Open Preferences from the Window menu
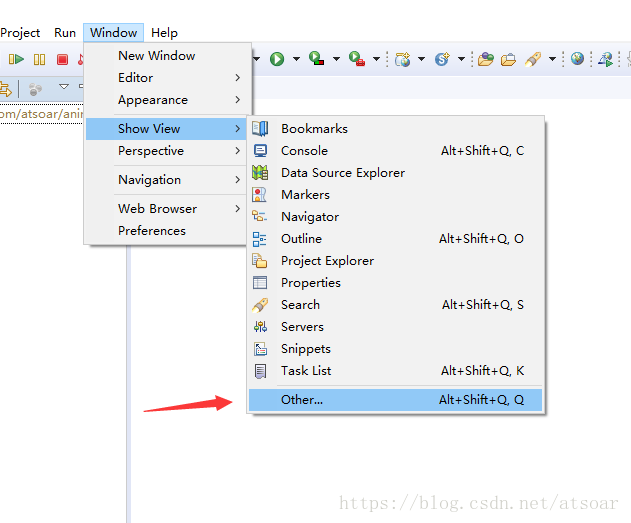Viewport: 631px width, 523px height. (152, 231)
